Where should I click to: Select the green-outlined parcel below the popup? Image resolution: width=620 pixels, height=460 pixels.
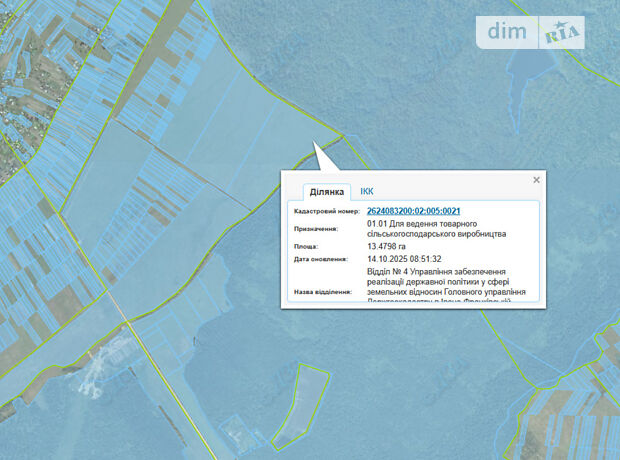click(302, 405)
